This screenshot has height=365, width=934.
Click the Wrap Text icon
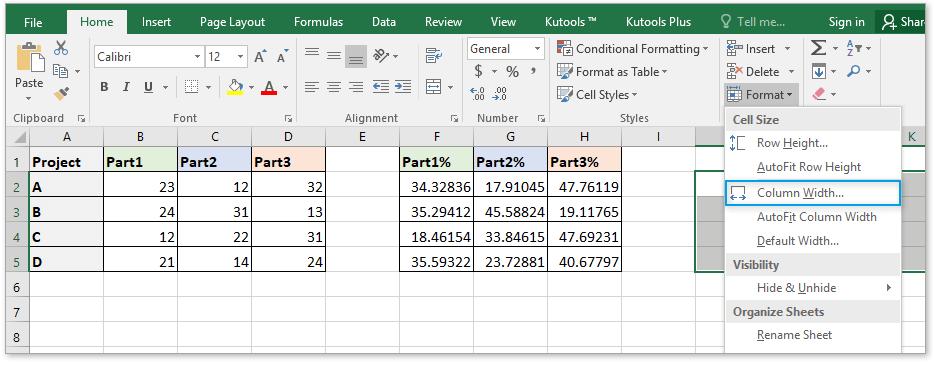click(433, 57)
